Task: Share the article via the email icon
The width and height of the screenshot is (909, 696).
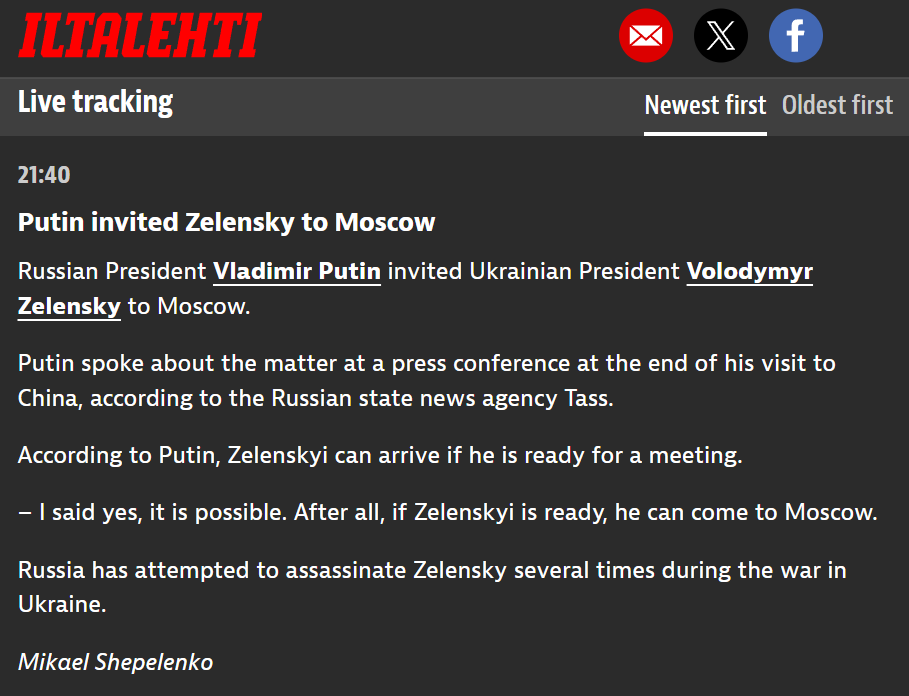Action: (x=645, y=35)
